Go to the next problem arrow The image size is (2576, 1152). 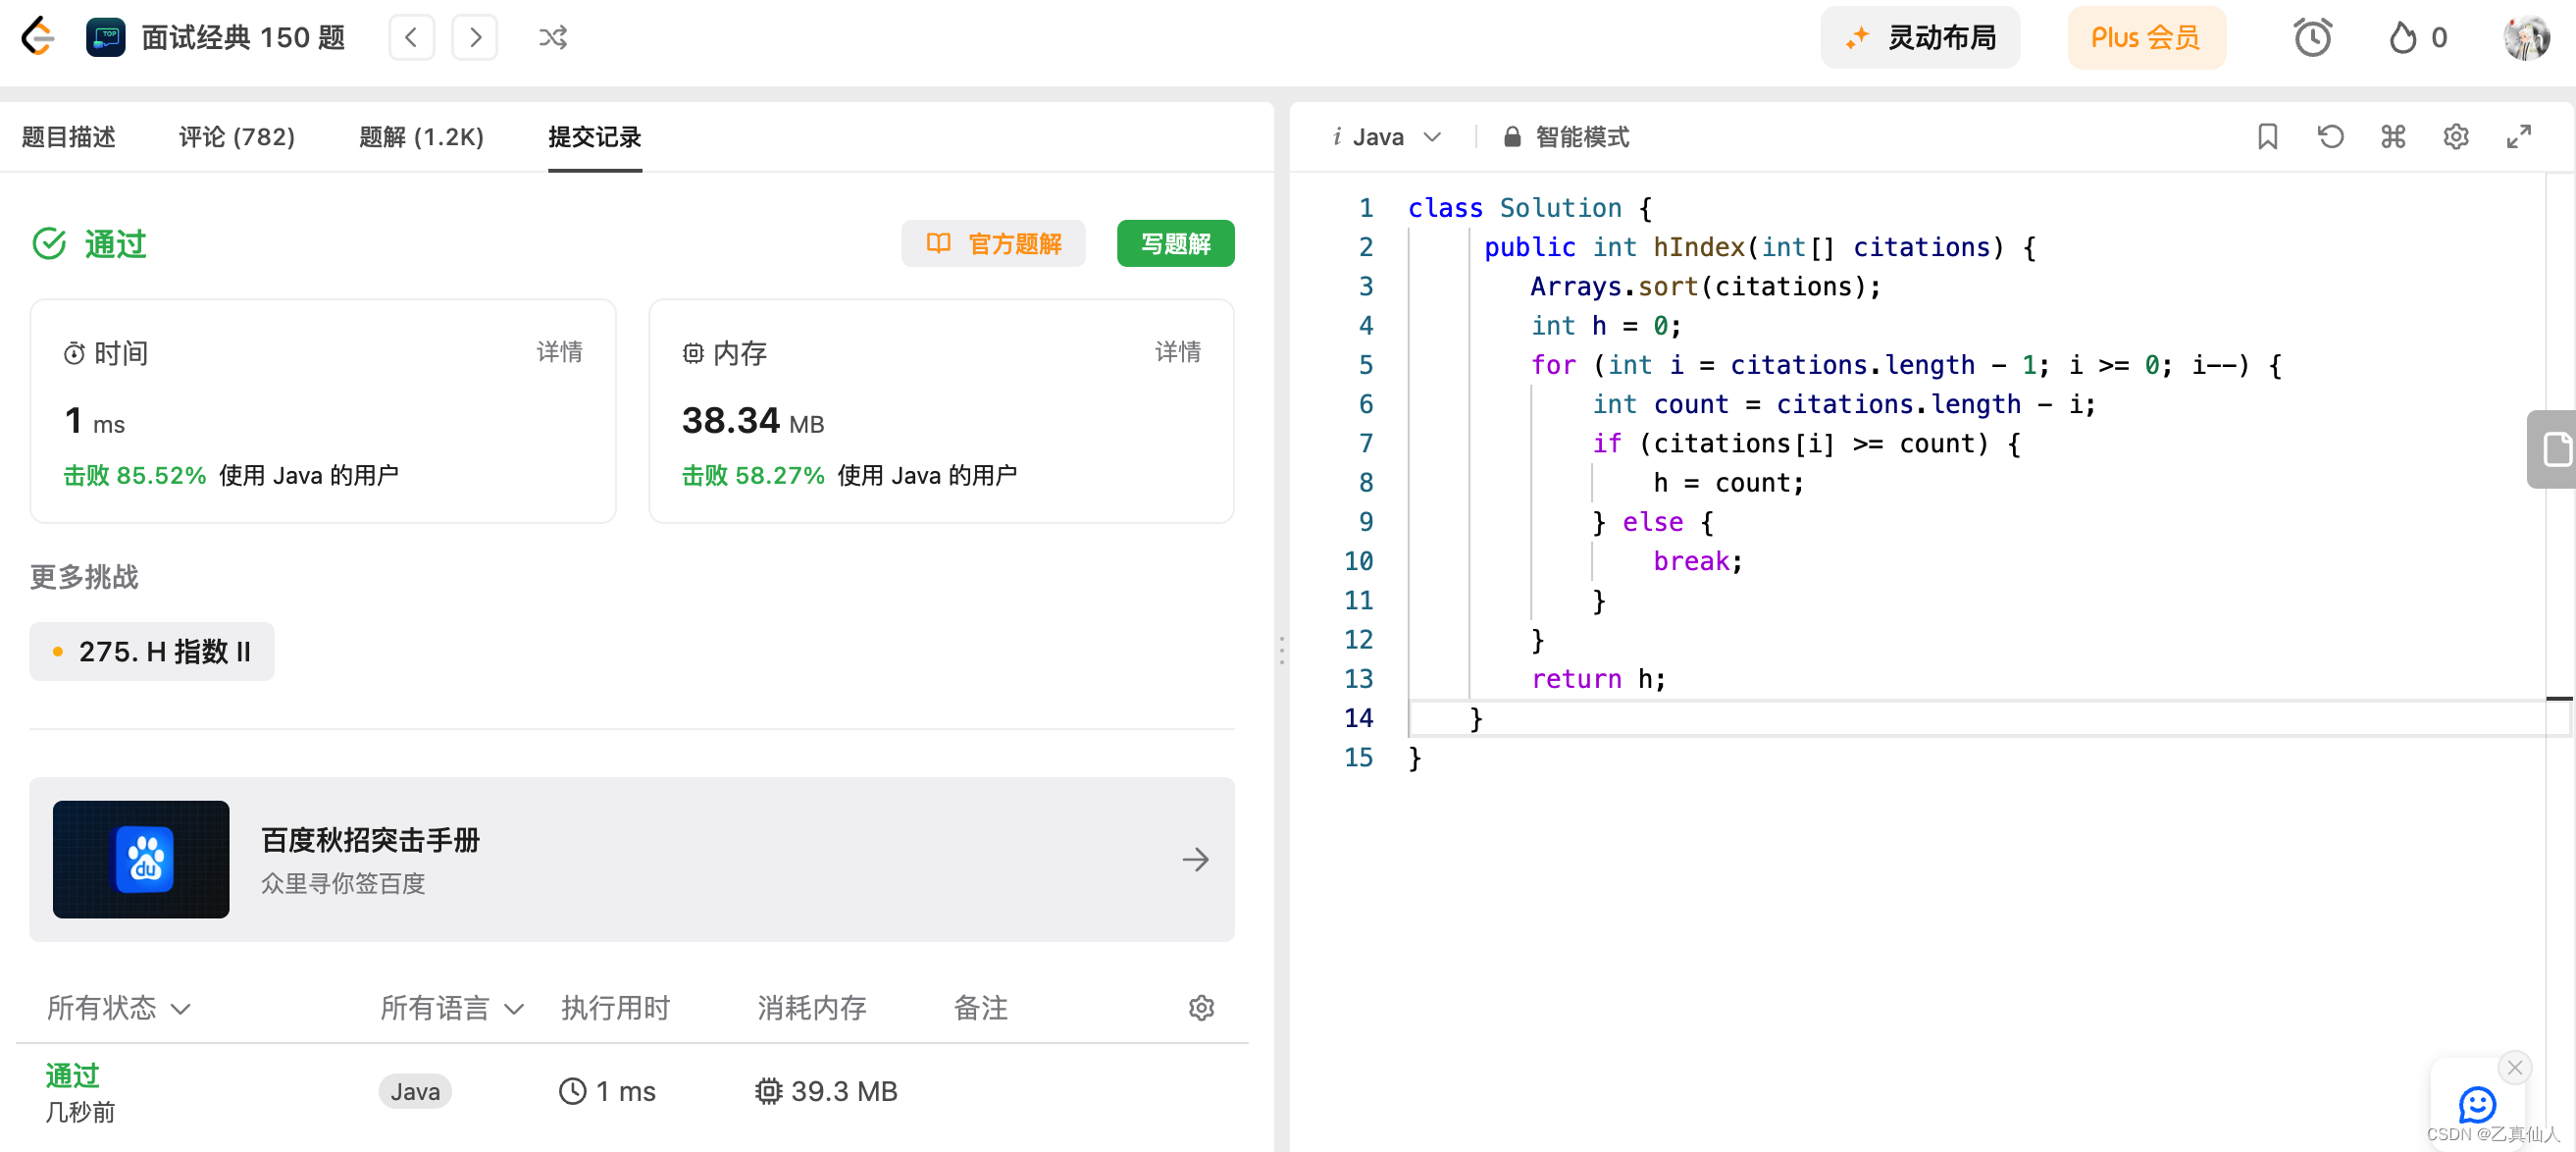pos(475,38)
